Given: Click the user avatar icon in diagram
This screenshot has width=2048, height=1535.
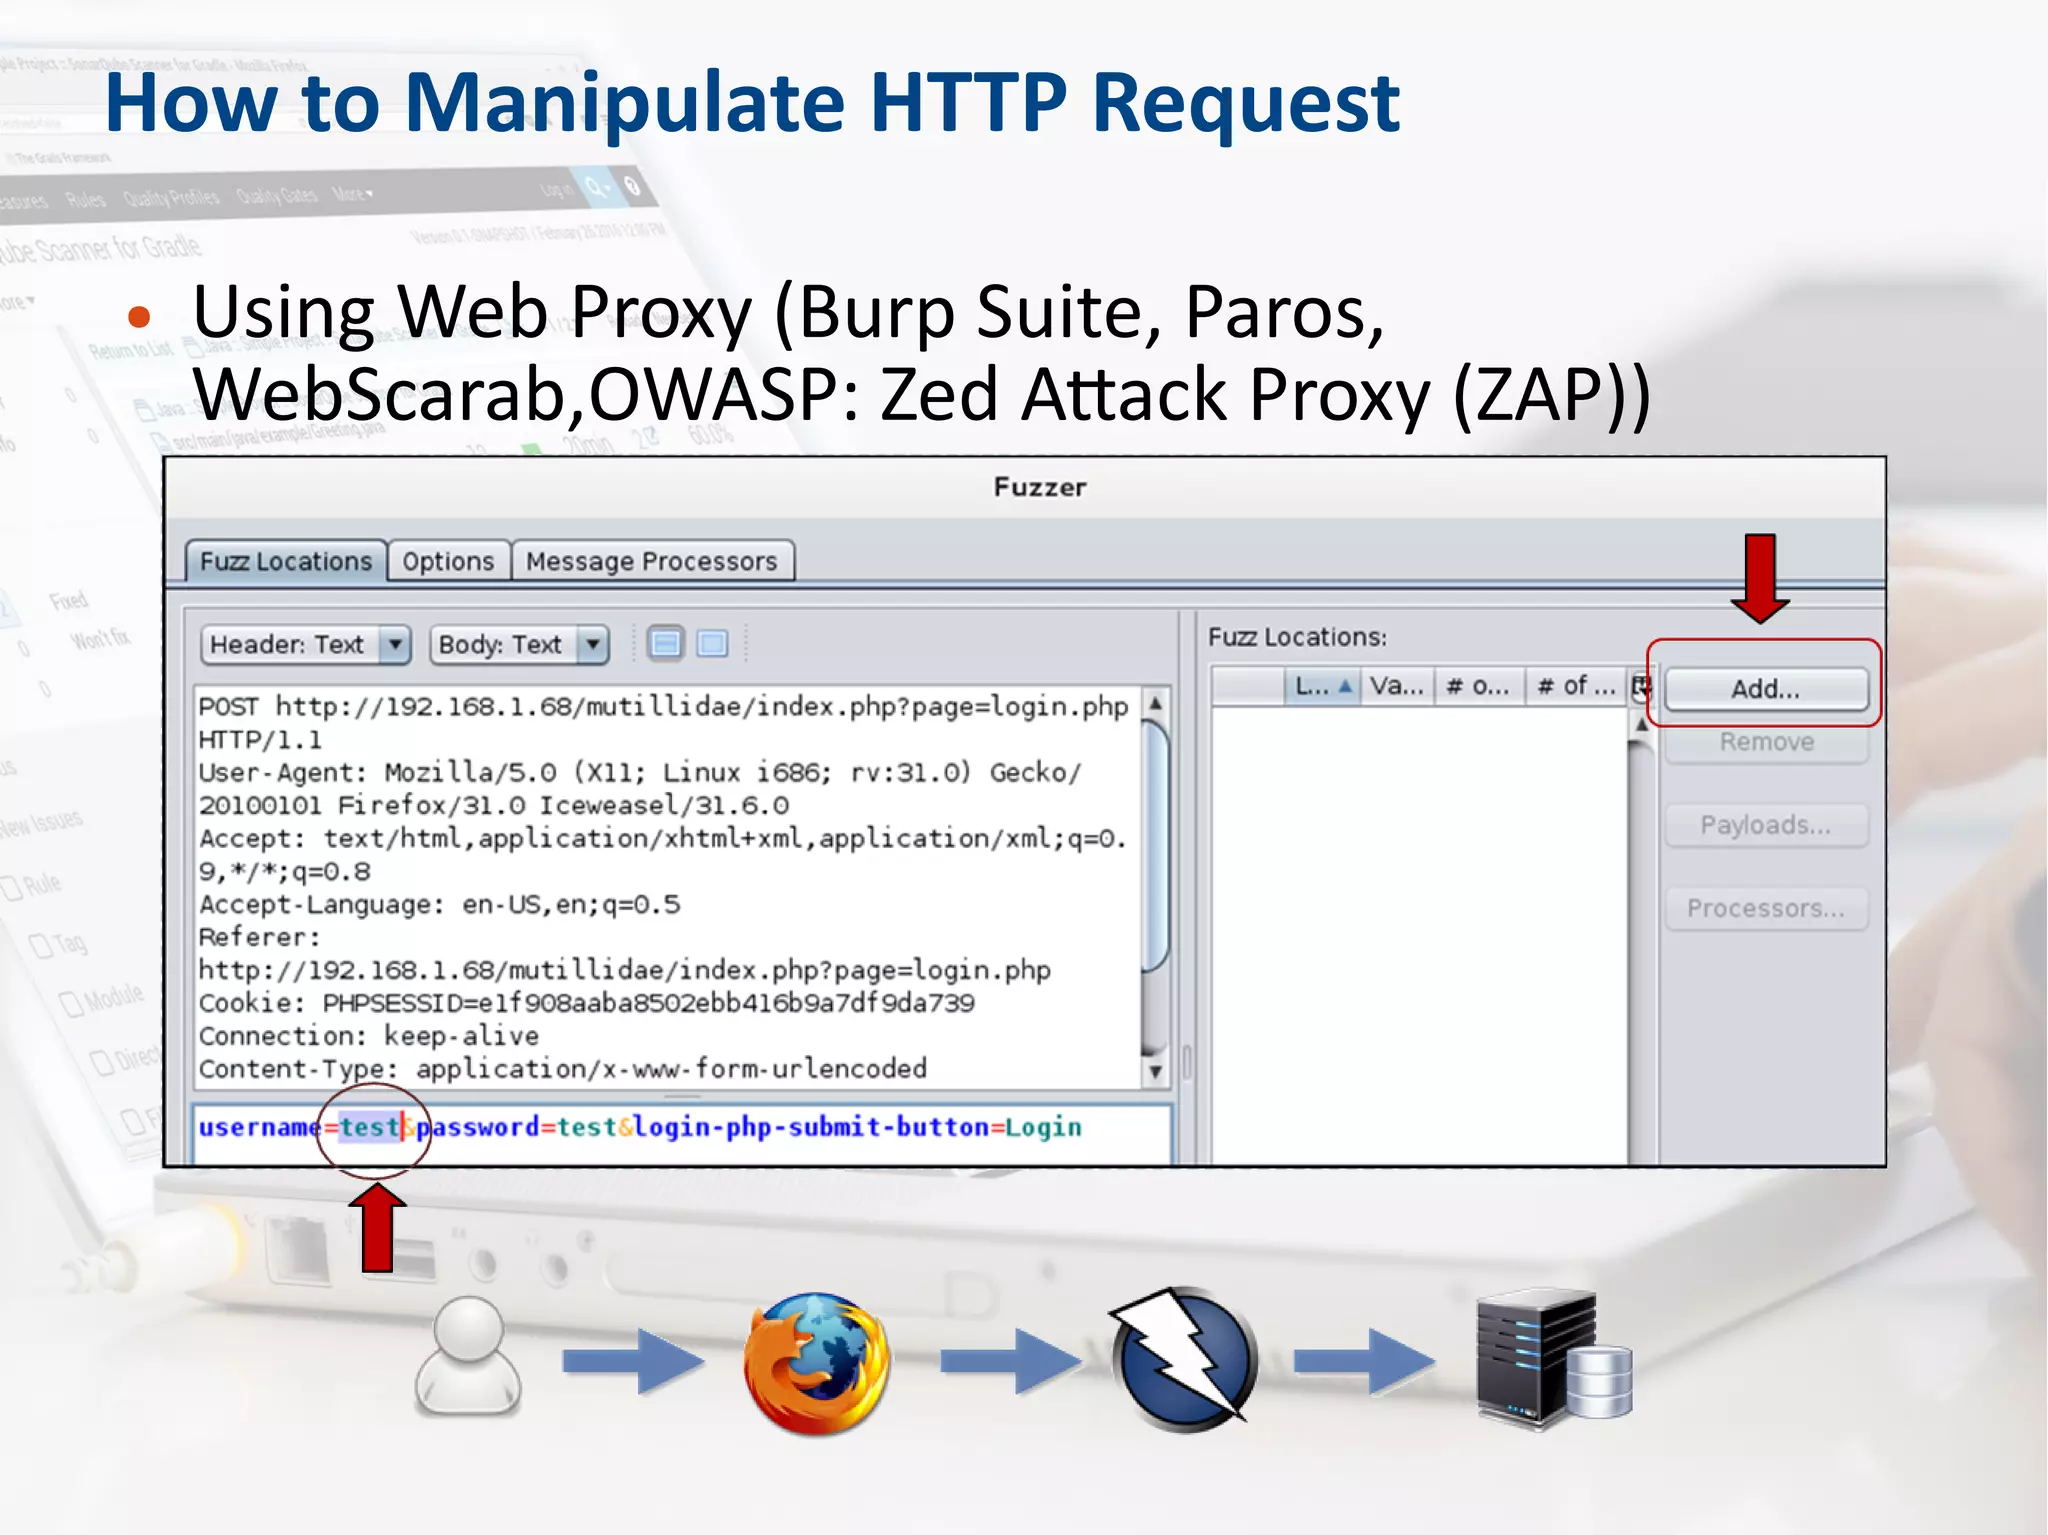Looking at the screenshot, I should click(x=468, y=1356).
